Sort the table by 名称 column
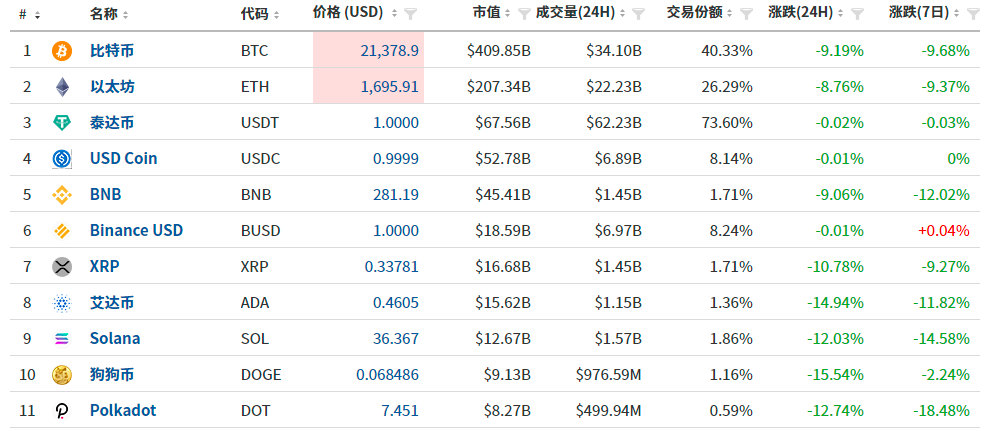The height and width of the screenshot is (431, 992). pyautogui.click(x=109, y=13)
